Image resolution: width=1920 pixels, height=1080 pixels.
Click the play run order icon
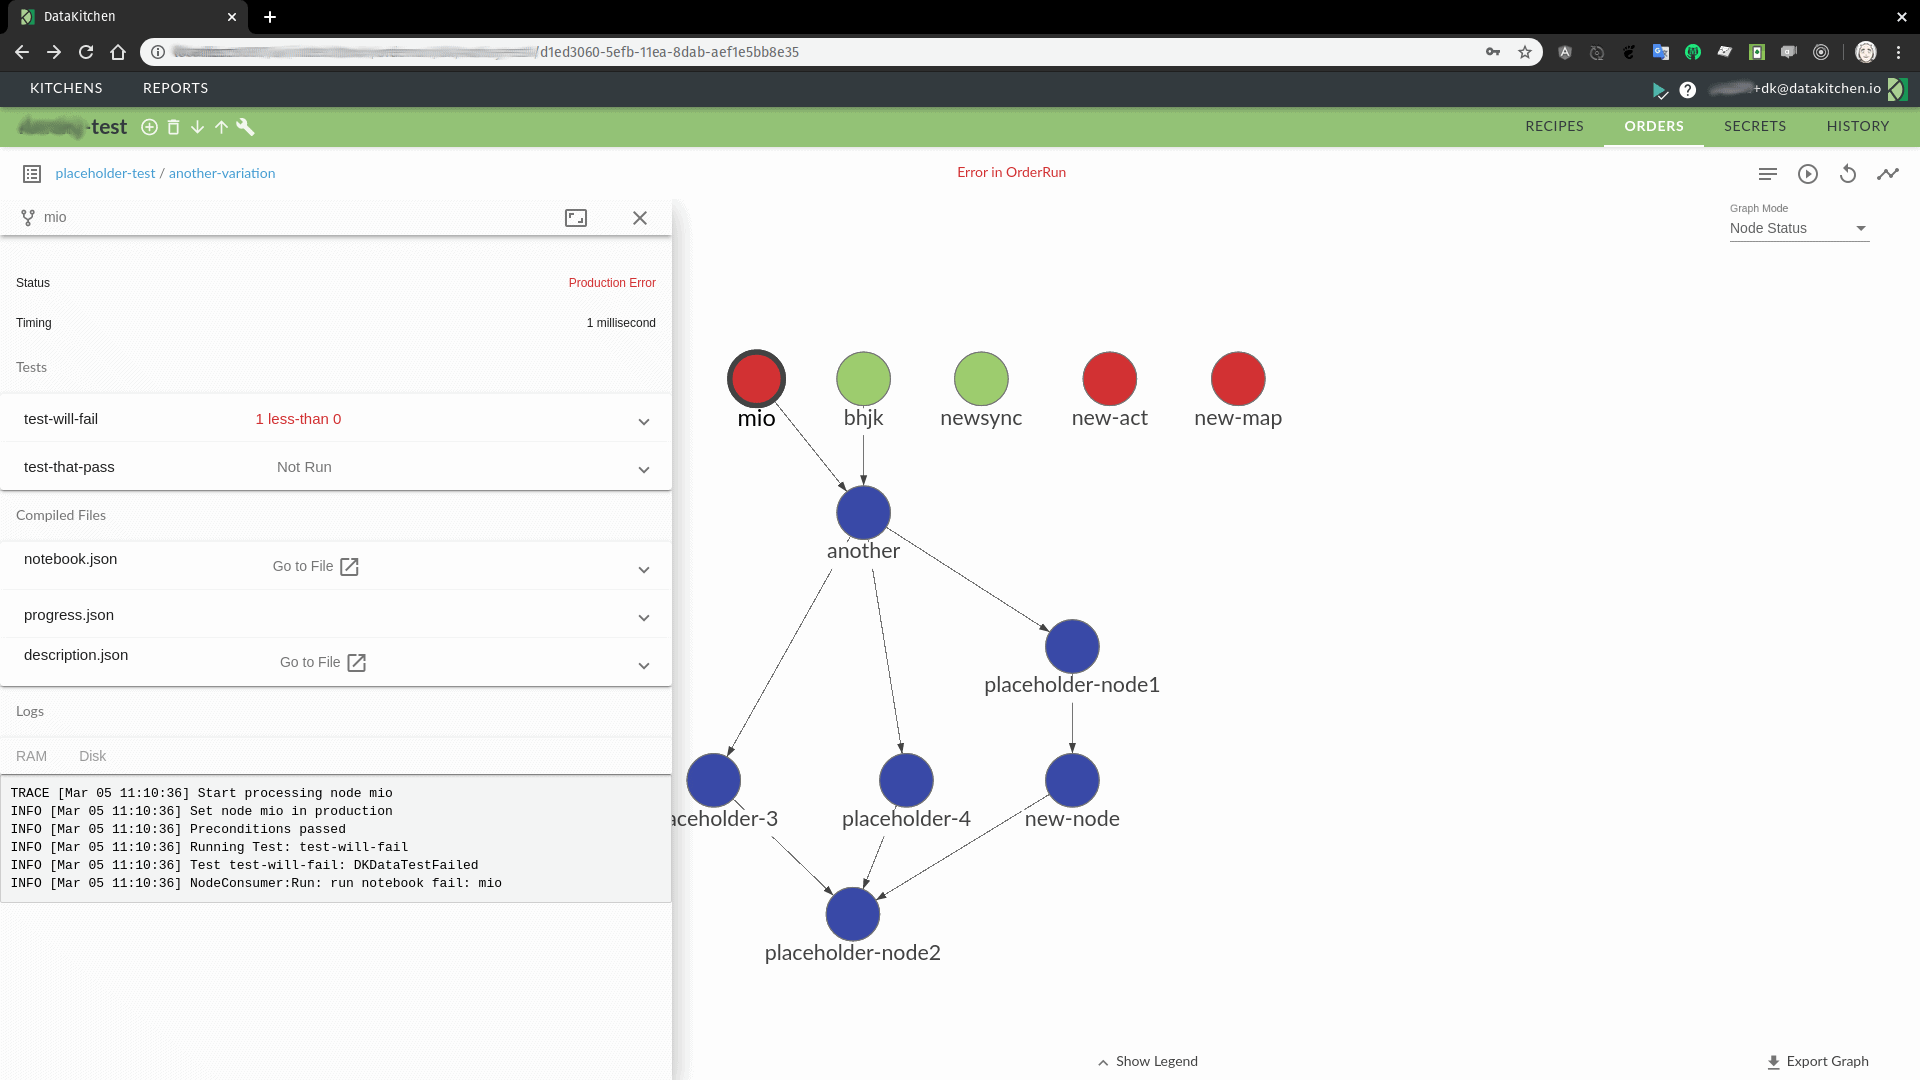pyautogui.click(x=1807, y=174)
